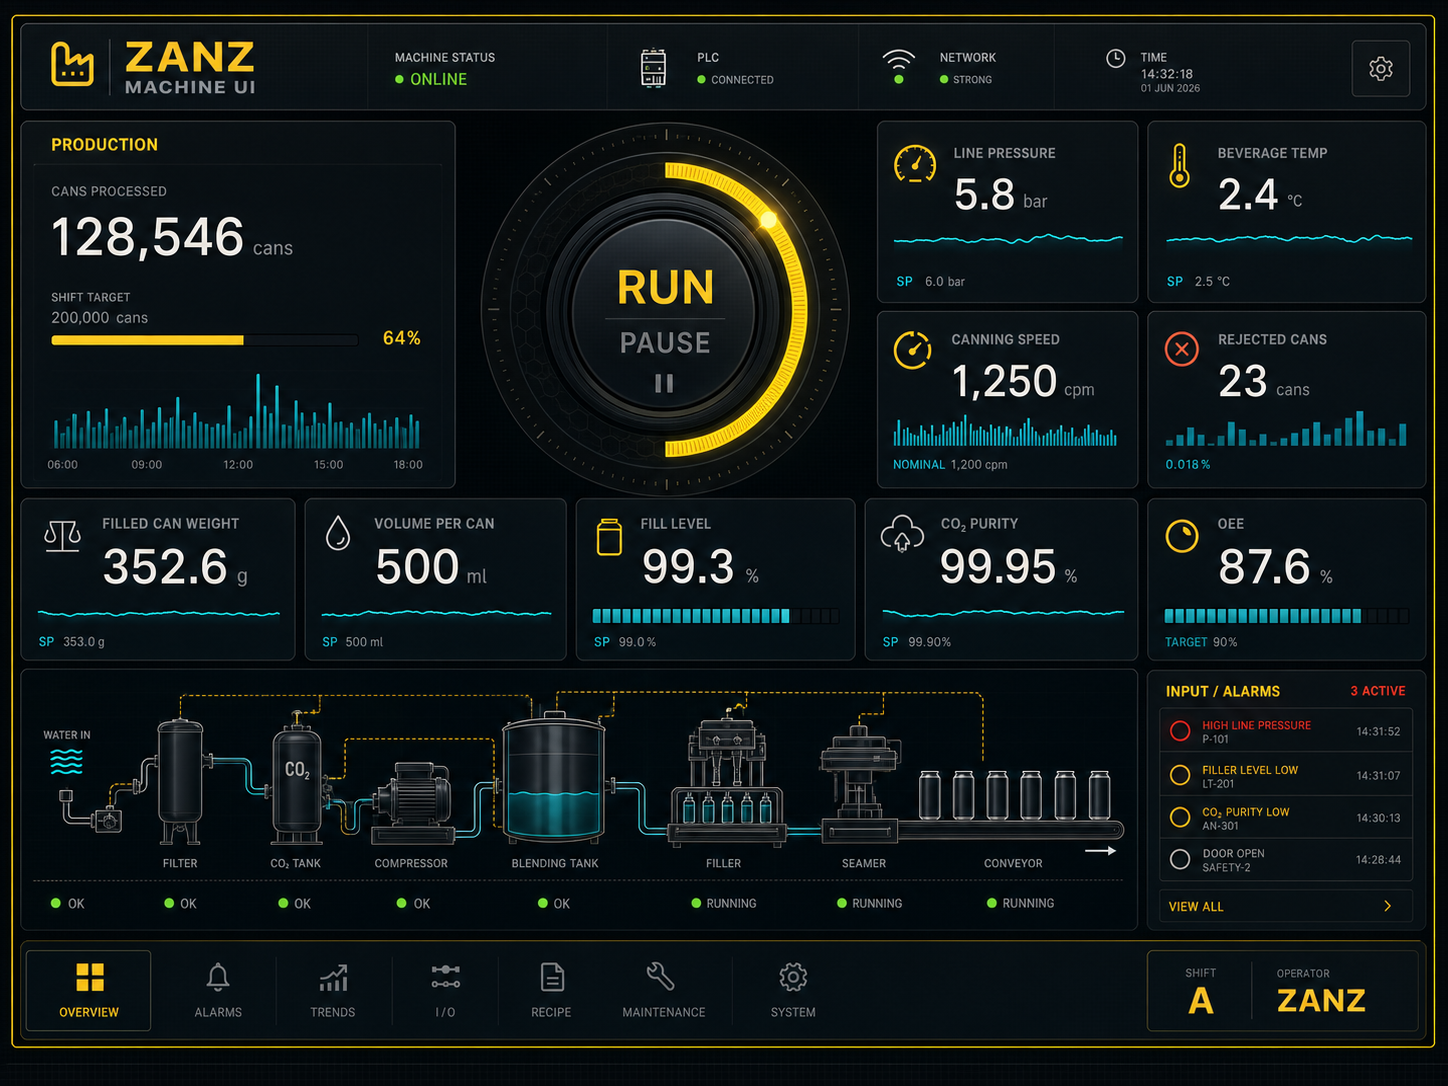Screen dimensions: 1448x1086
Task: Click the cans processed hourly bar chart
Action: pyautogui.click(x=236, y=413)
